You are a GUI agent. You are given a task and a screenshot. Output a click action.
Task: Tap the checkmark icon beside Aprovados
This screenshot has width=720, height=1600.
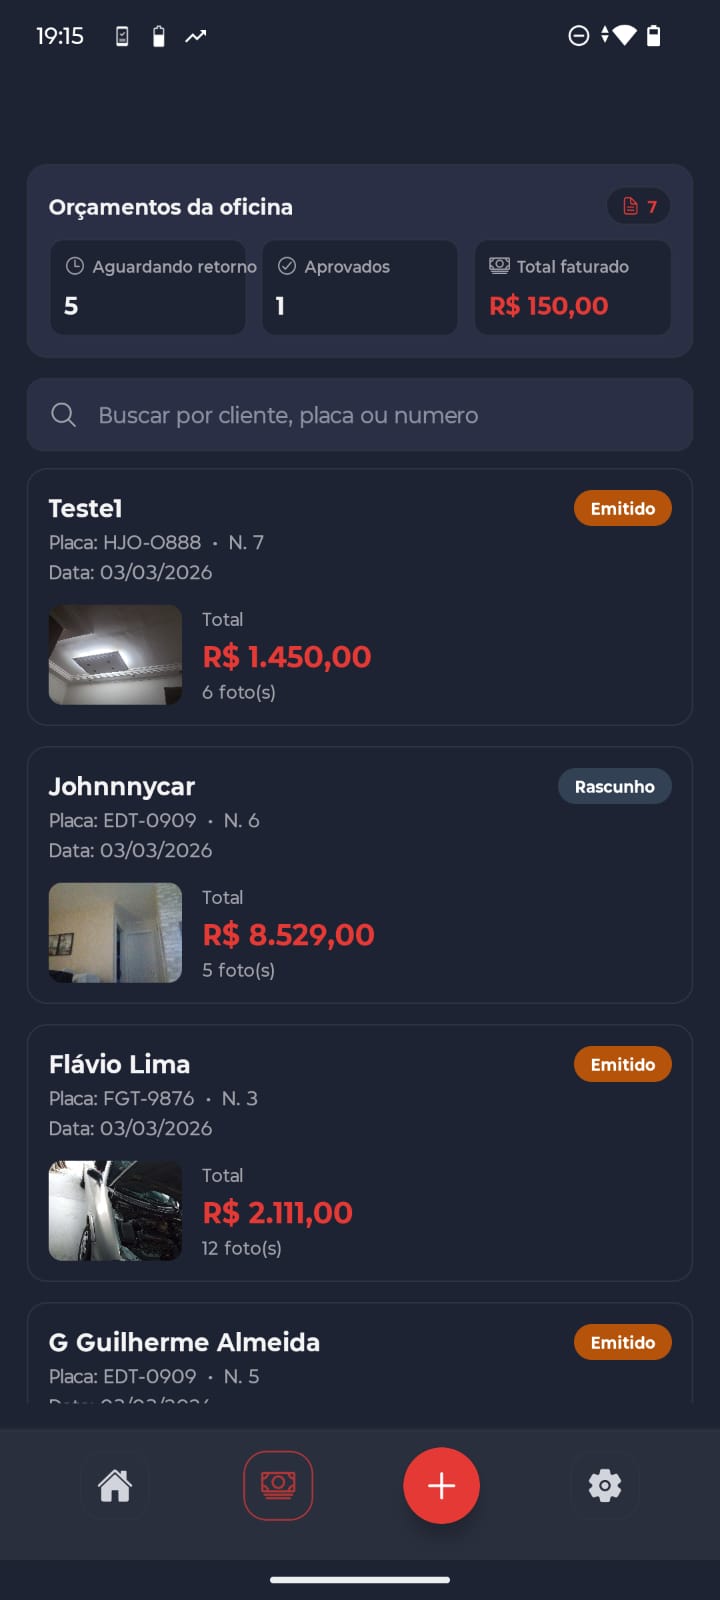(x=287, y=266)
